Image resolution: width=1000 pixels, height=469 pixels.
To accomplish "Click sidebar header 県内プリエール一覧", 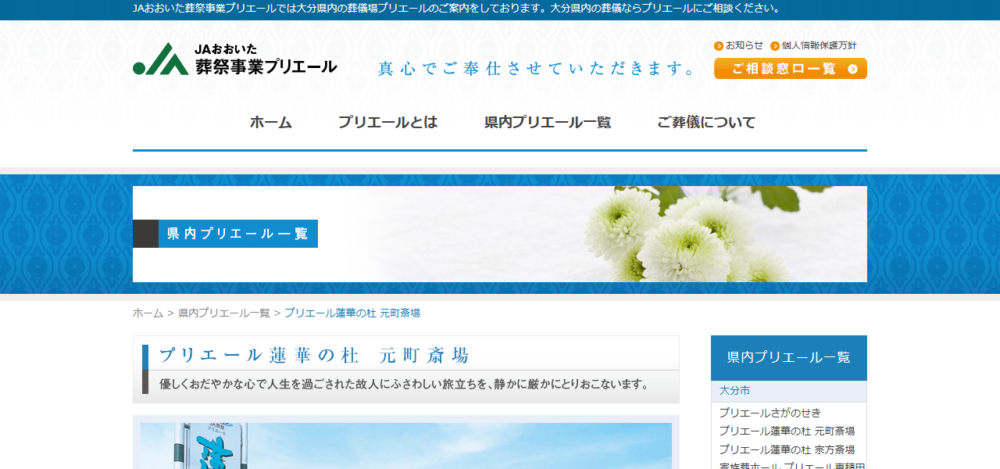I will click(789, 358).
